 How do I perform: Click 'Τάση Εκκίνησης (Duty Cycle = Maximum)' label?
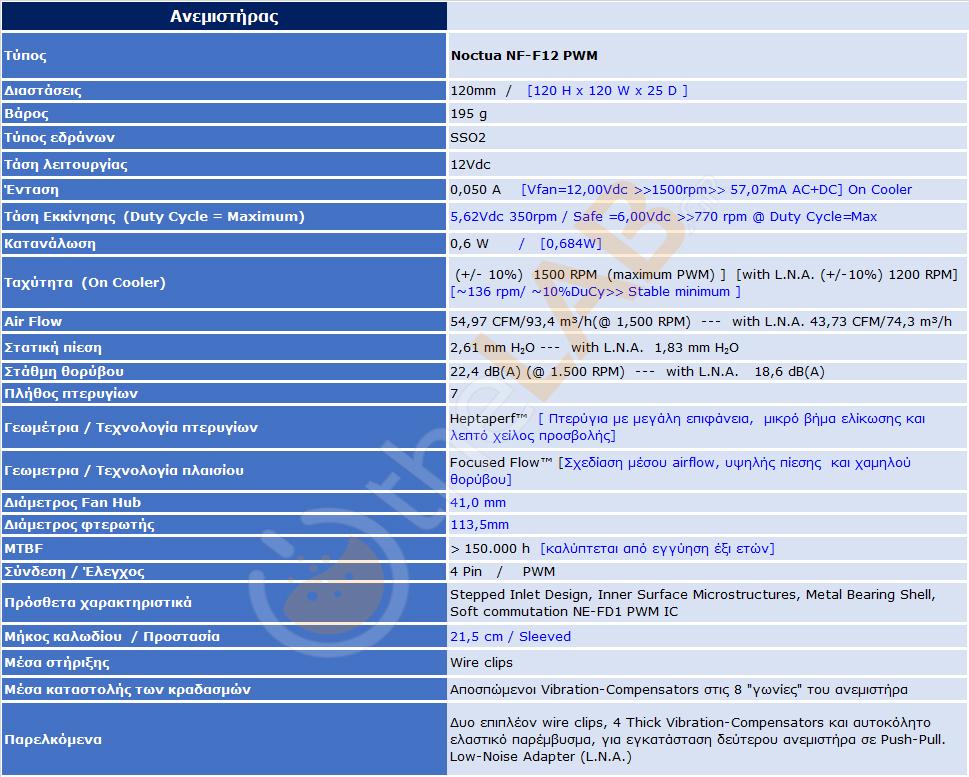(x=154, y=217)
